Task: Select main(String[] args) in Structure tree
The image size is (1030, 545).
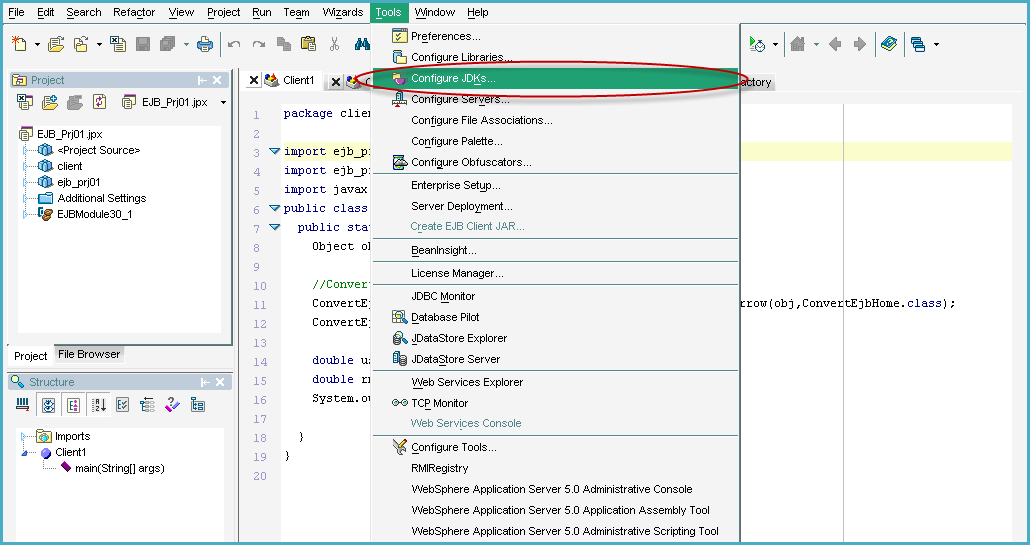Action: tap(119, 468)
